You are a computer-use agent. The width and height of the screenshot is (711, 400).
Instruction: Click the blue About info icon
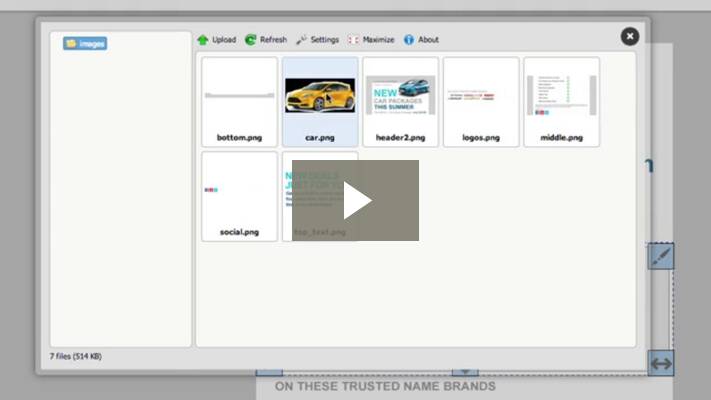click(409, 40)
